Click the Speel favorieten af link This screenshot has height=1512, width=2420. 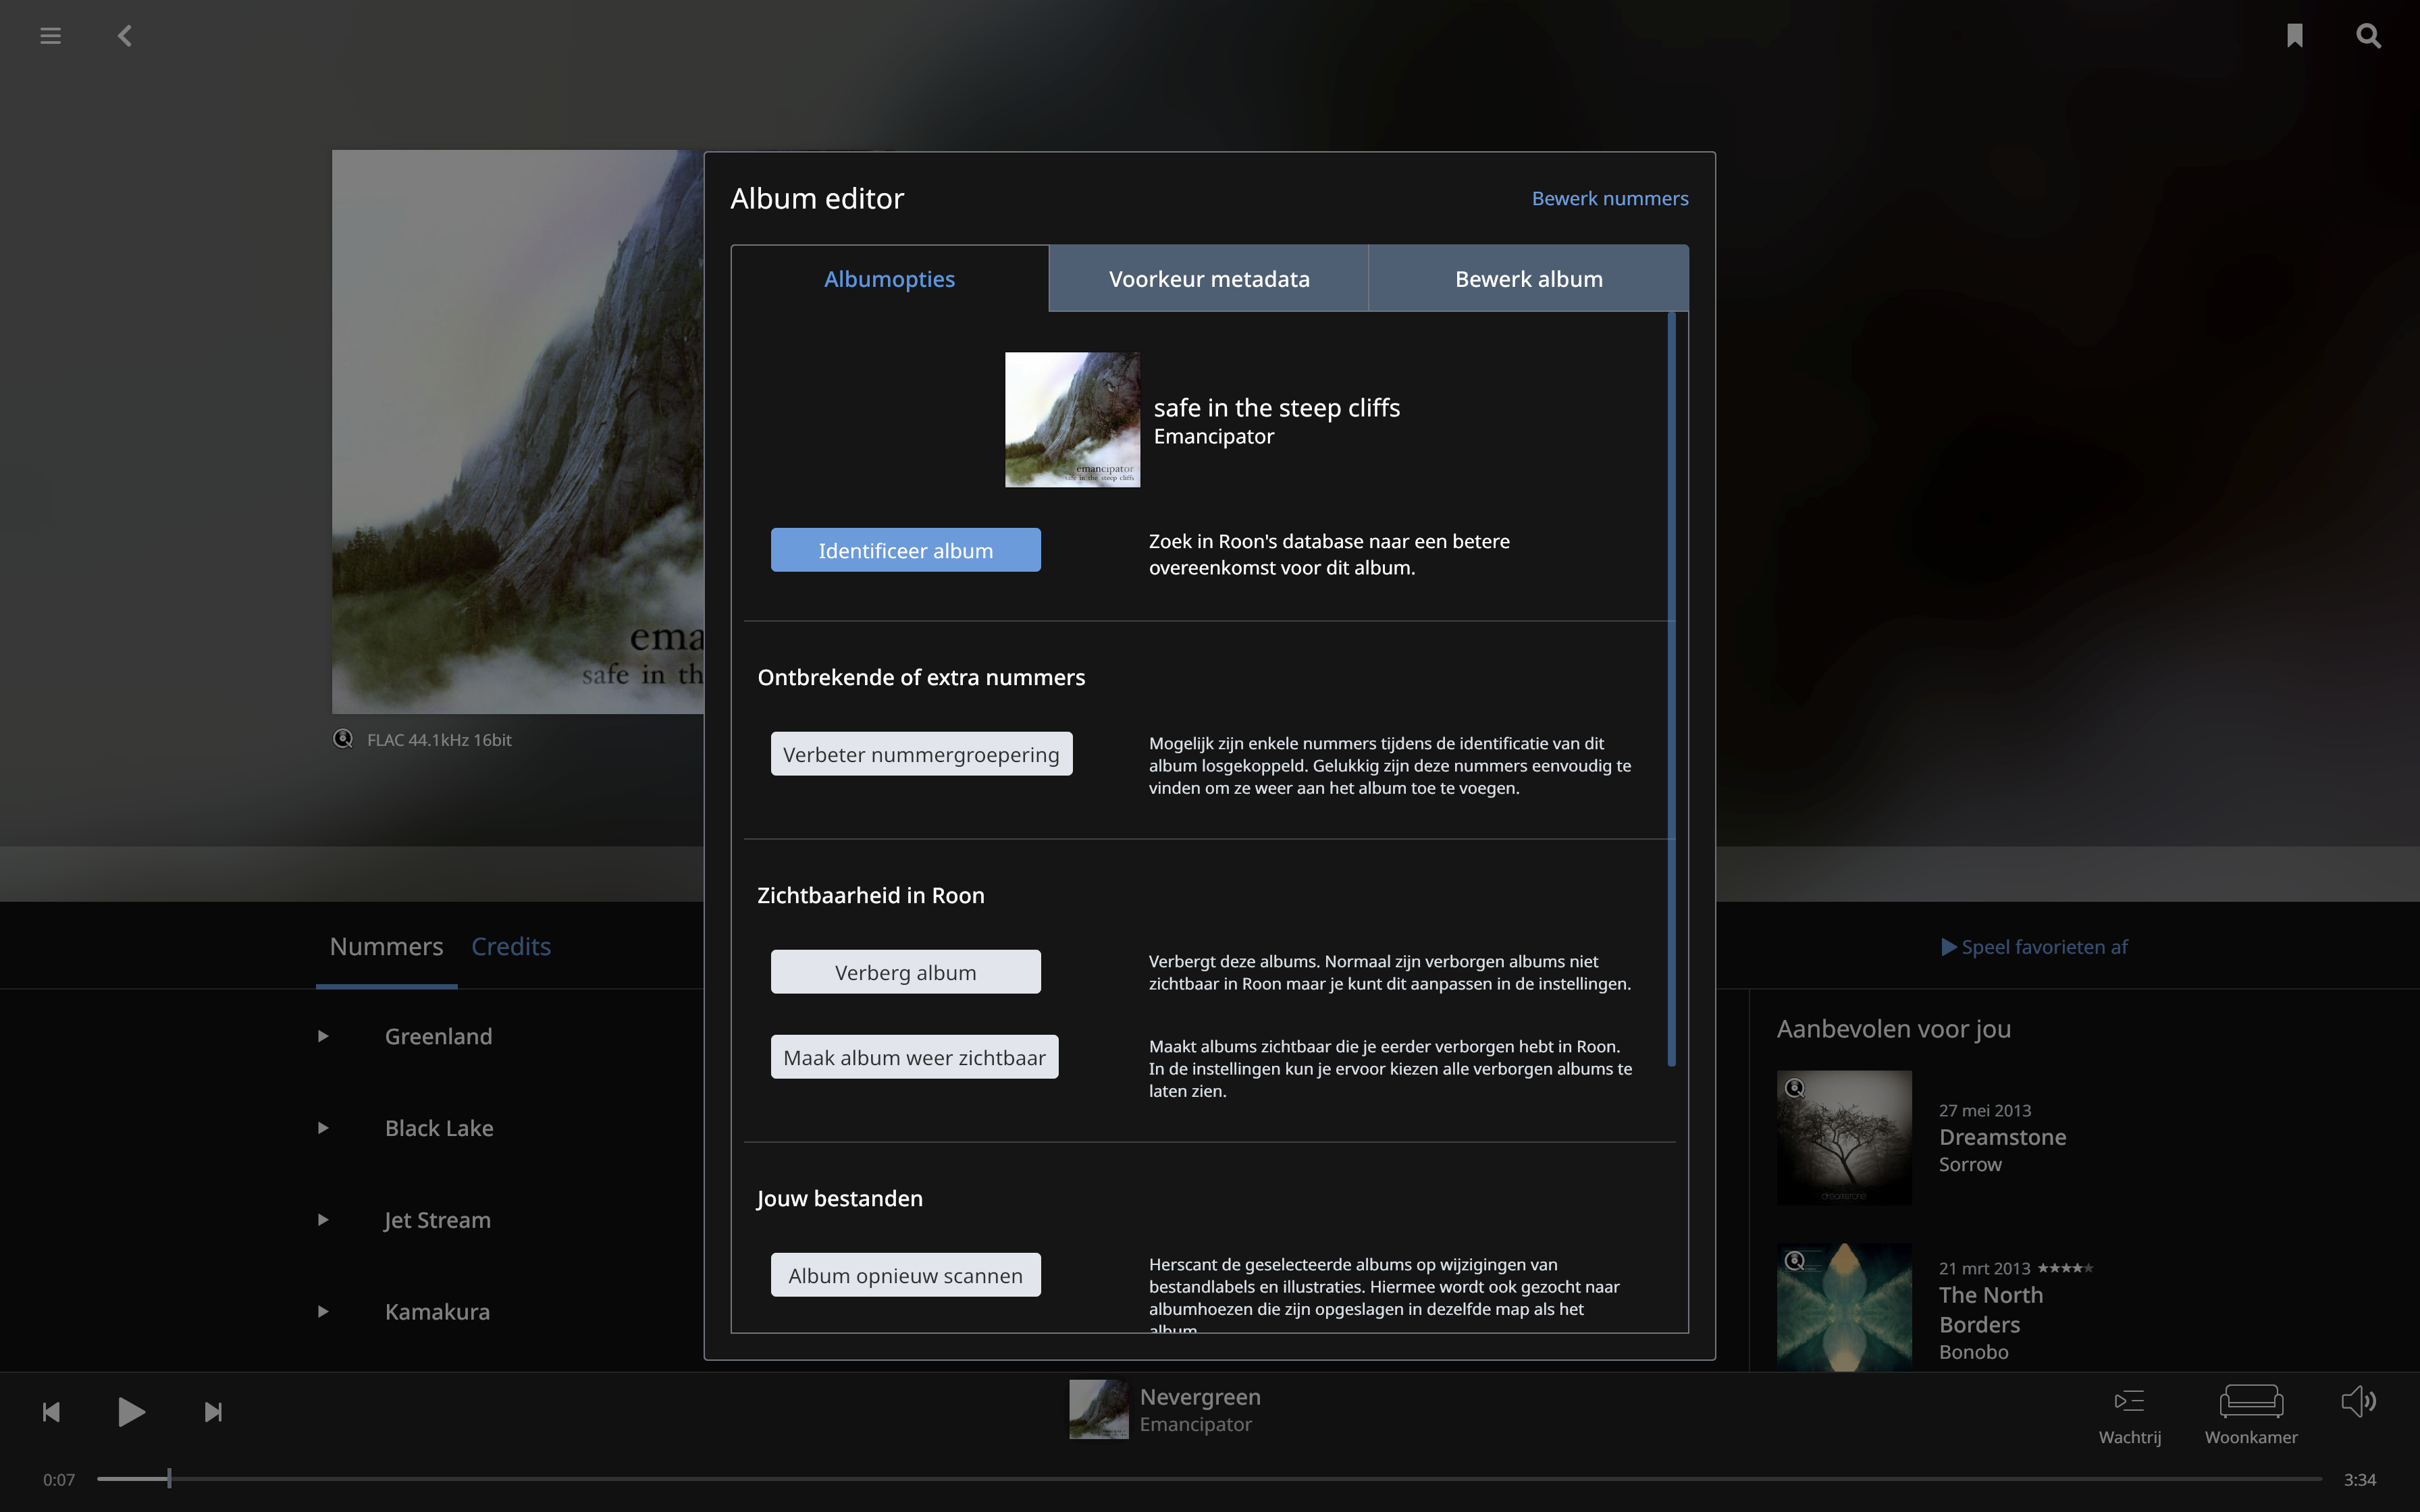(2034, 947)
